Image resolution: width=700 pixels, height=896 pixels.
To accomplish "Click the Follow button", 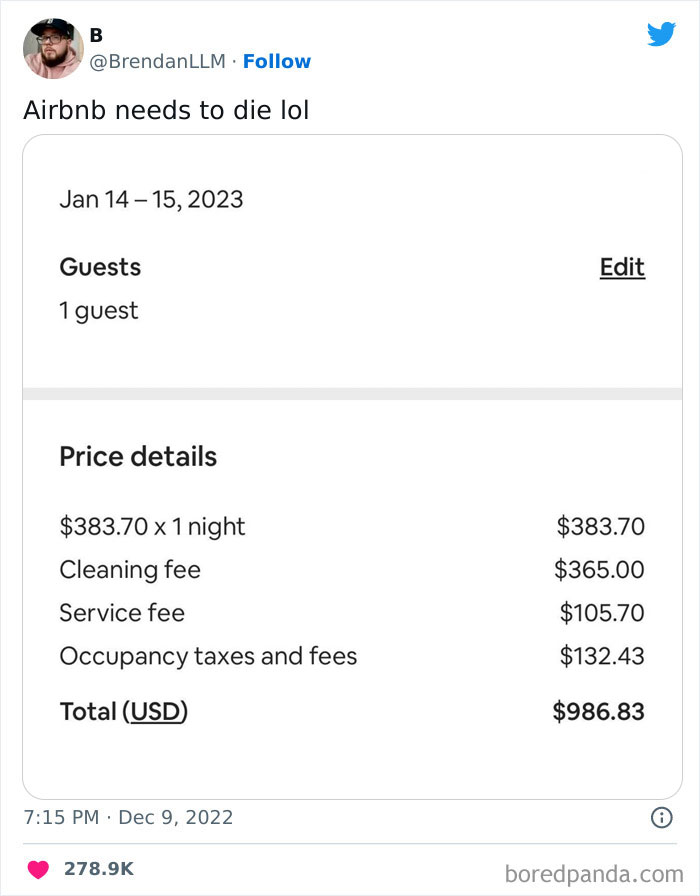I will 277,61.
